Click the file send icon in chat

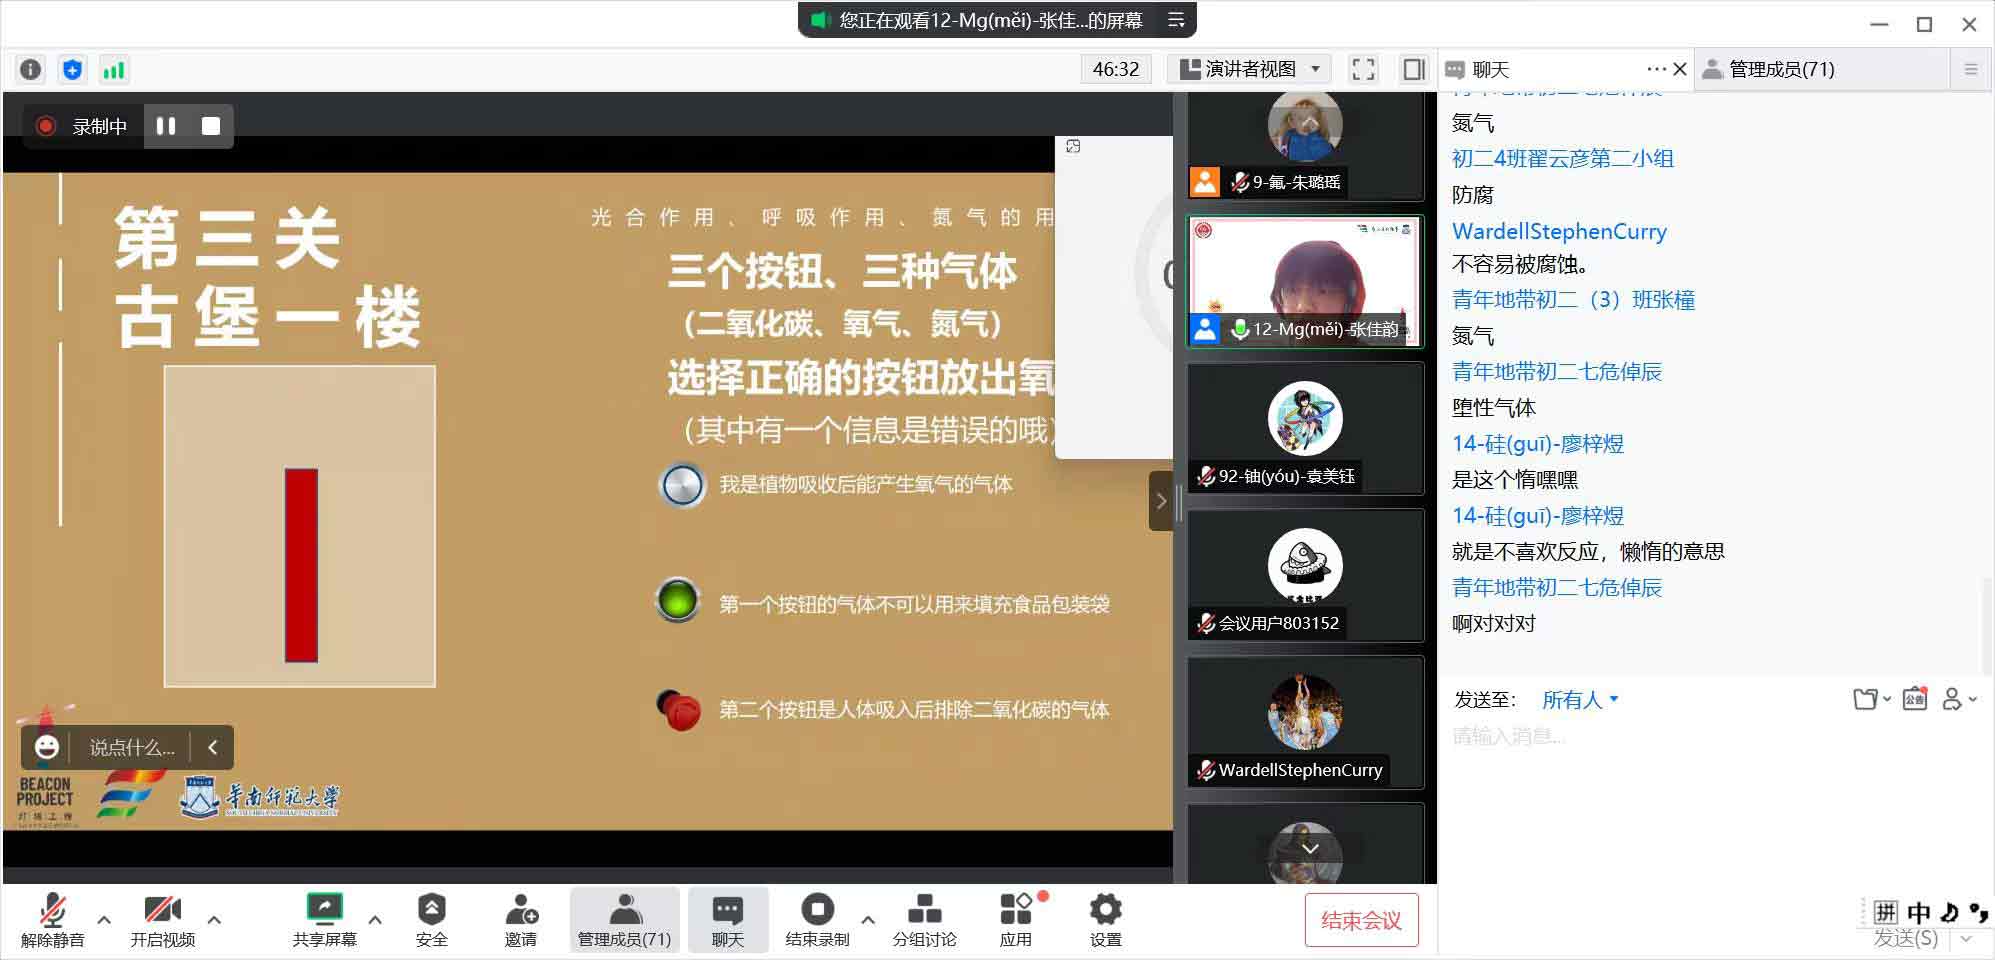pyautogui.click(x=1865, y=699)
